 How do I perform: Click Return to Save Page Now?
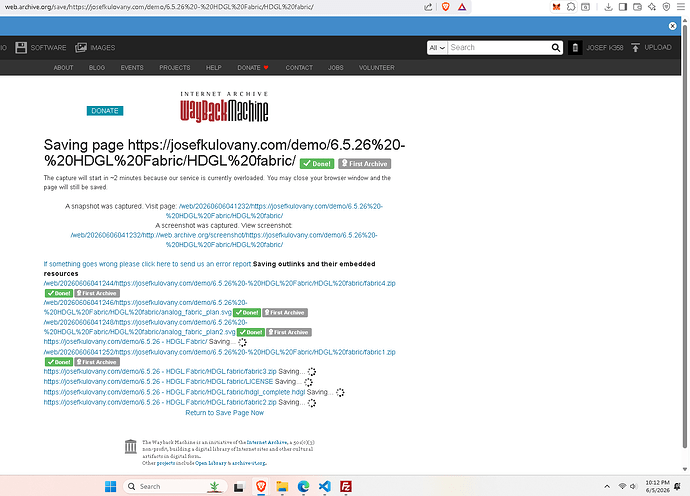[x=224, y=413]
